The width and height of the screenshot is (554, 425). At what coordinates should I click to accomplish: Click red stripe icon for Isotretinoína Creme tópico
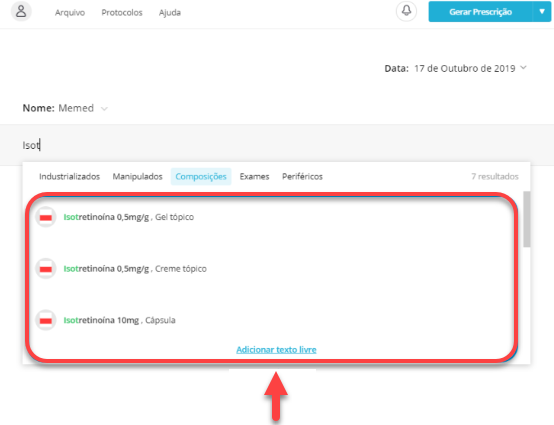(46, 269)
